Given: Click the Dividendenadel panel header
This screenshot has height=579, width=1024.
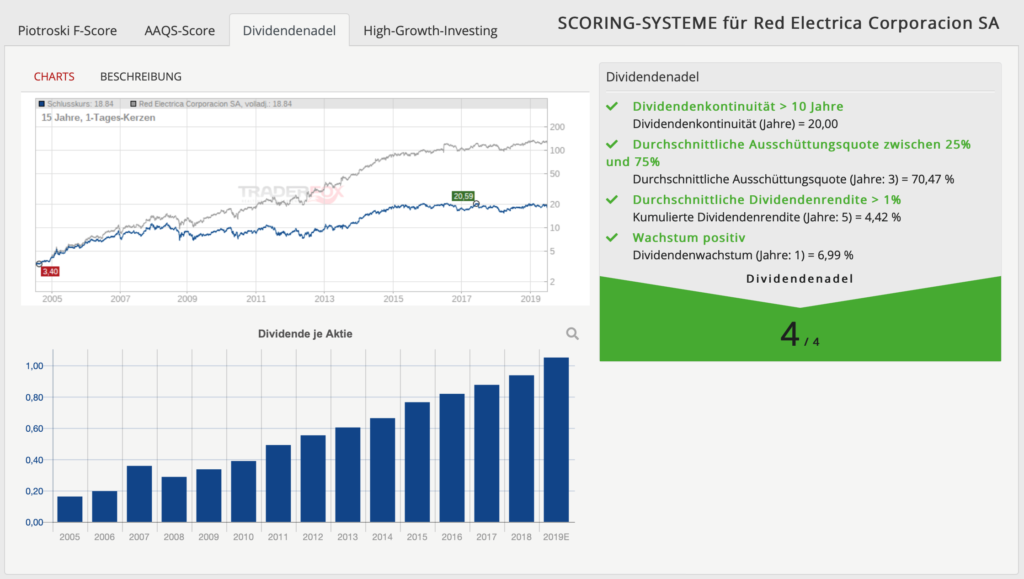Looking at the screenshot, I should pos(652,77).
